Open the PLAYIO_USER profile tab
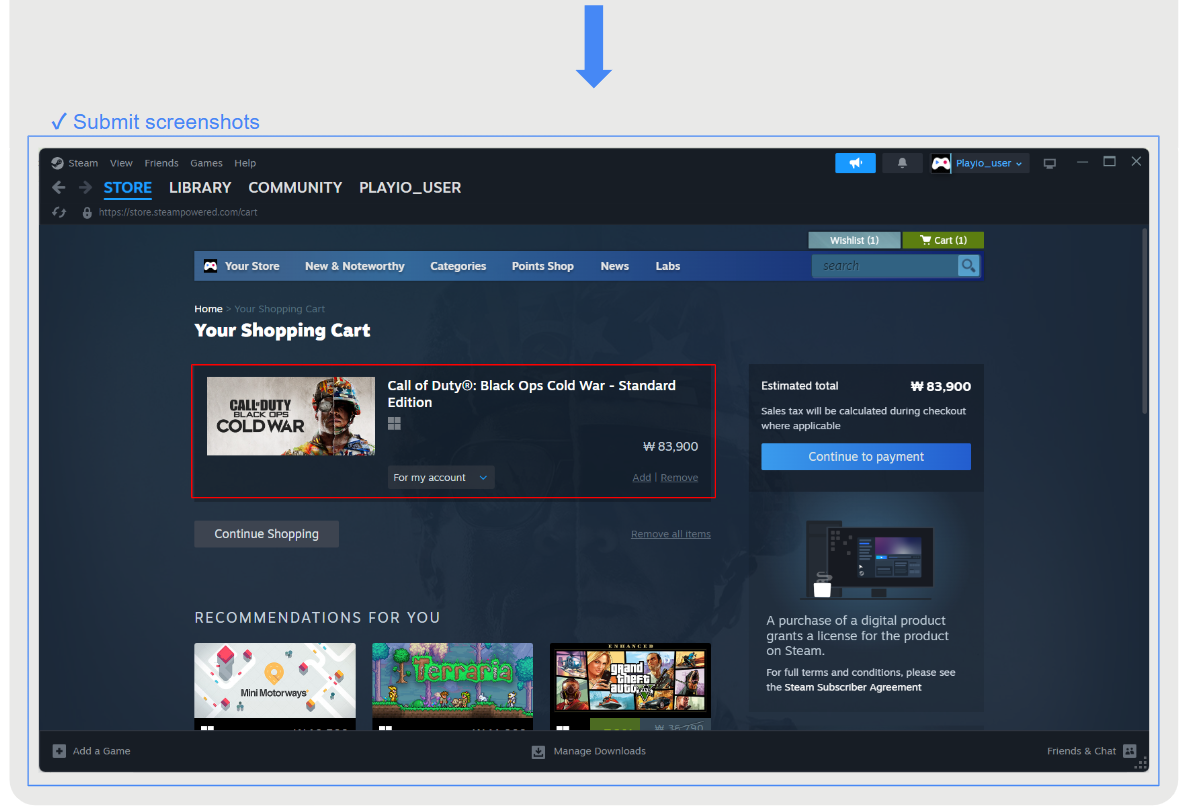1187x810 pixels. tap(410, 188)
